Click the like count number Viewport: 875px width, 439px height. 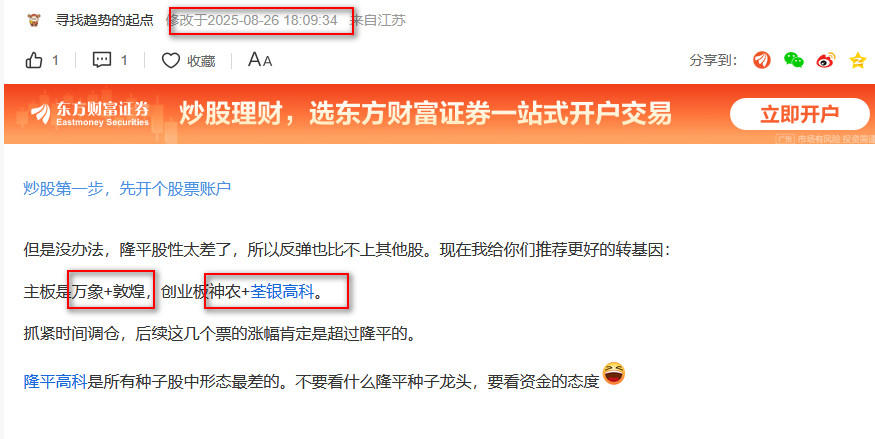click(55, 60)
